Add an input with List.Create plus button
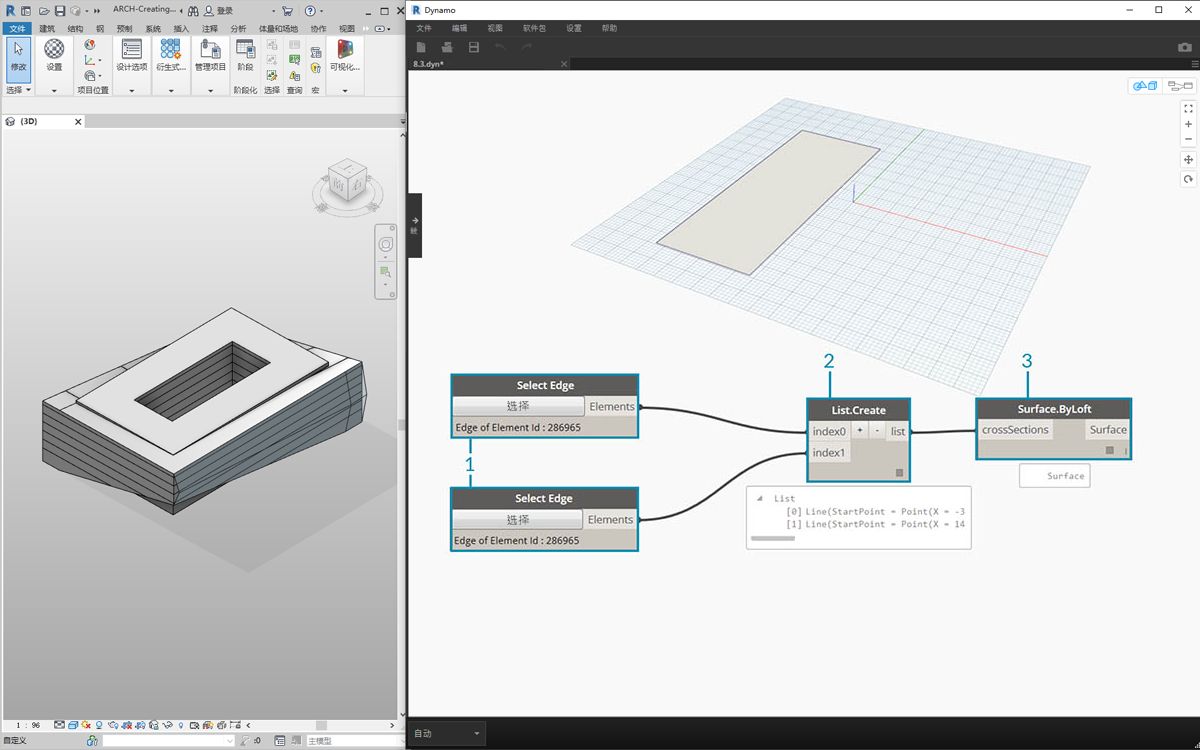This screenshot has height=750, width=1200. pos(859,431)
